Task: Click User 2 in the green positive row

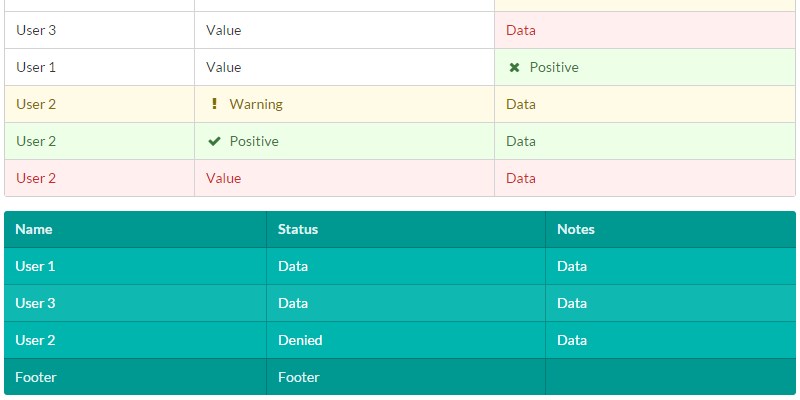Action: (x=36, y=141)
